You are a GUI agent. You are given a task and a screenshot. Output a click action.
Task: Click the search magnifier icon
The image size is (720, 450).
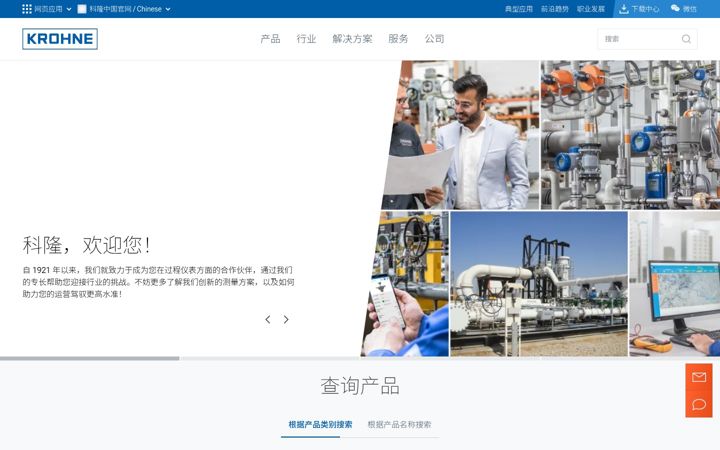pyautogui.click(x=686, y=39)
